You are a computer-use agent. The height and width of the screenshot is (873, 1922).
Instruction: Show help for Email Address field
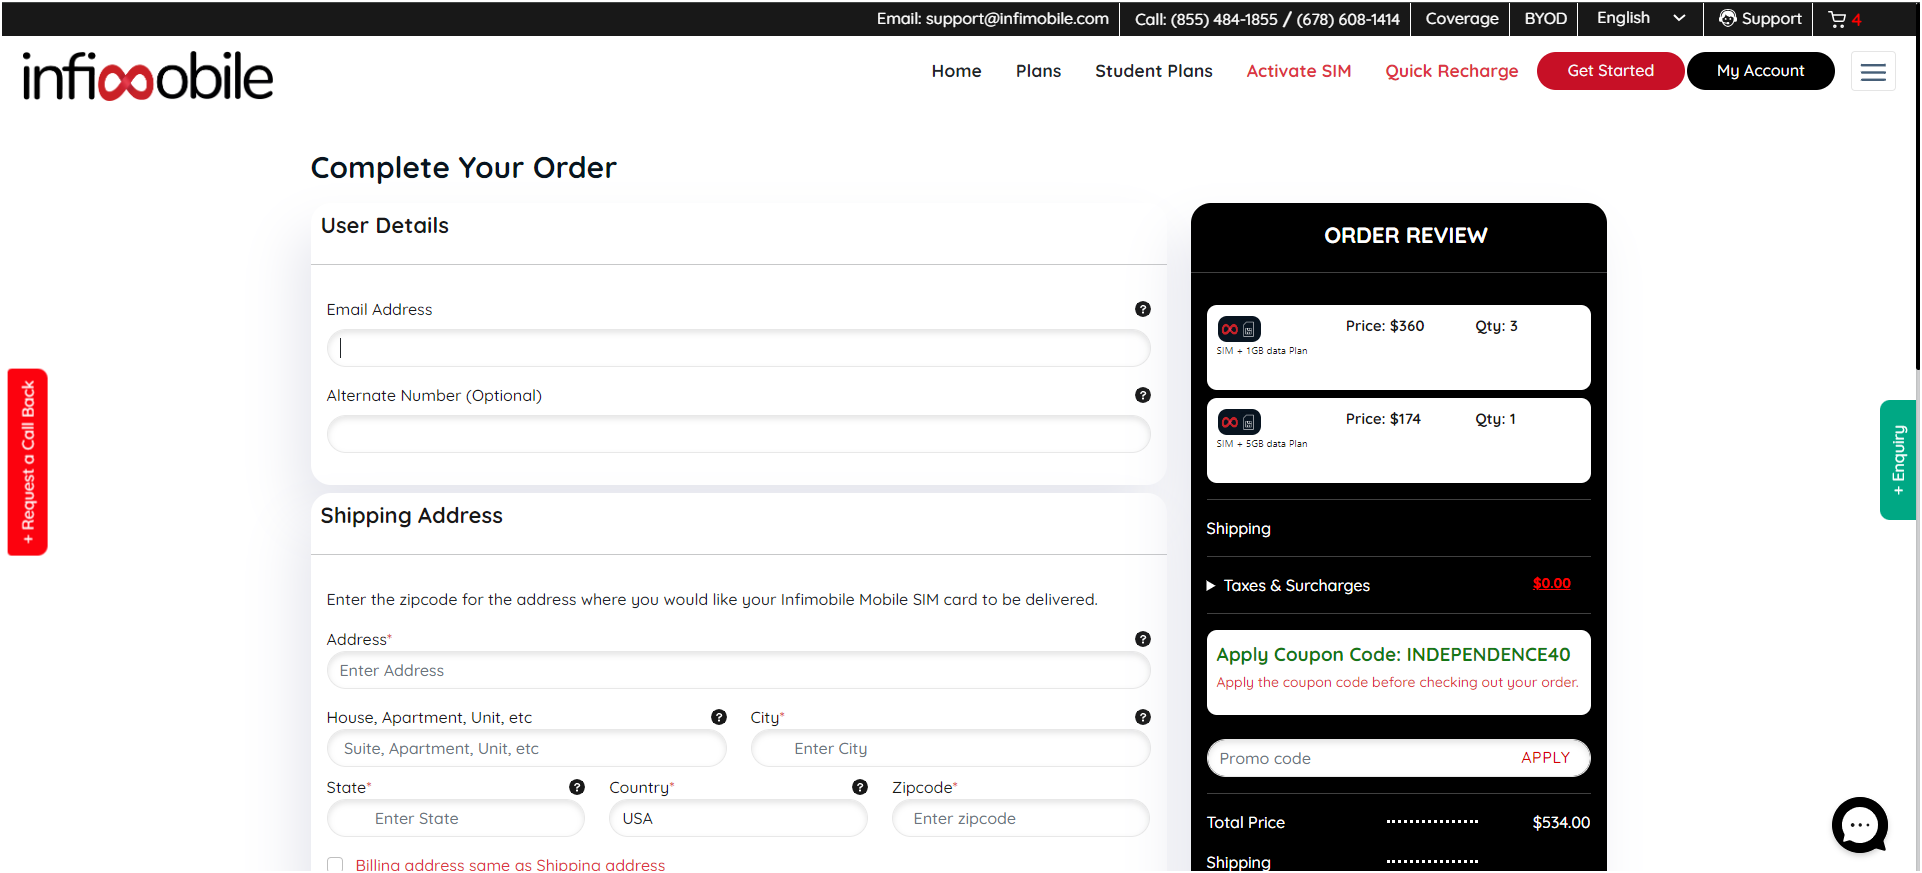(1143, 309)
